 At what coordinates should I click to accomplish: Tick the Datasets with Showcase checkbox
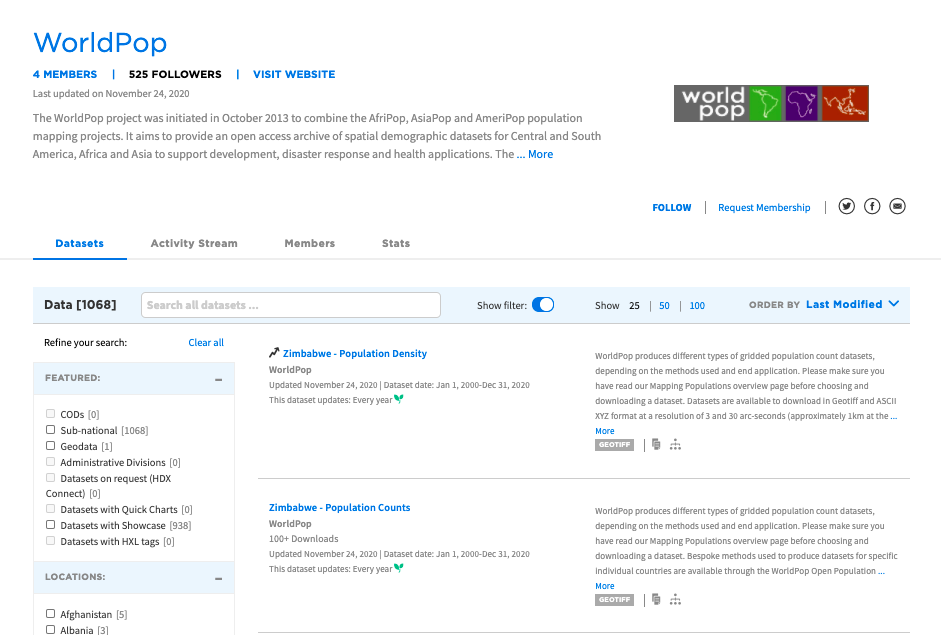tap(51, 525)
